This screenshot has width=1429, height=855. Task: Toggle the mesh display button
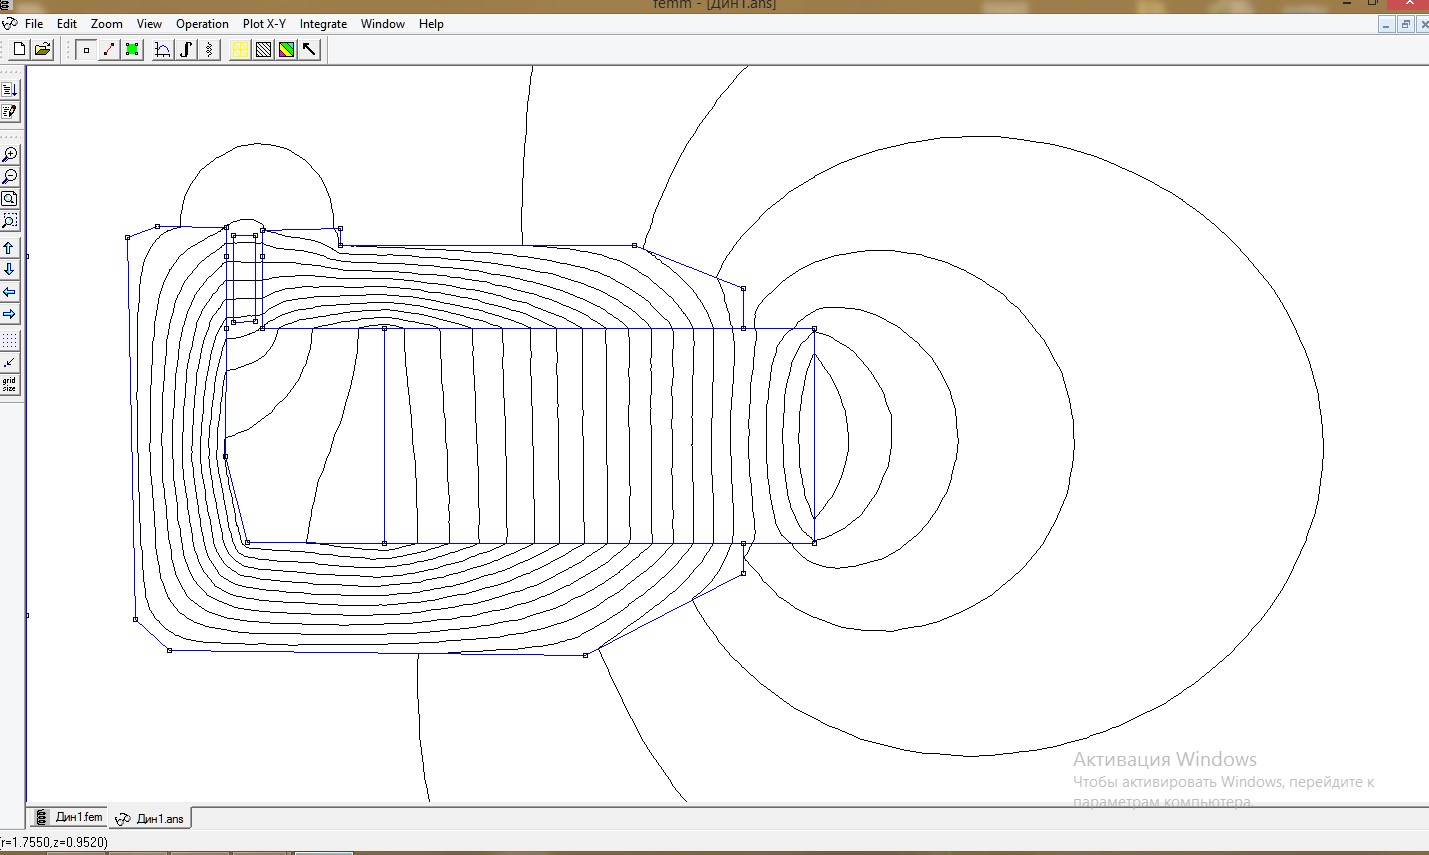point(240,49)
